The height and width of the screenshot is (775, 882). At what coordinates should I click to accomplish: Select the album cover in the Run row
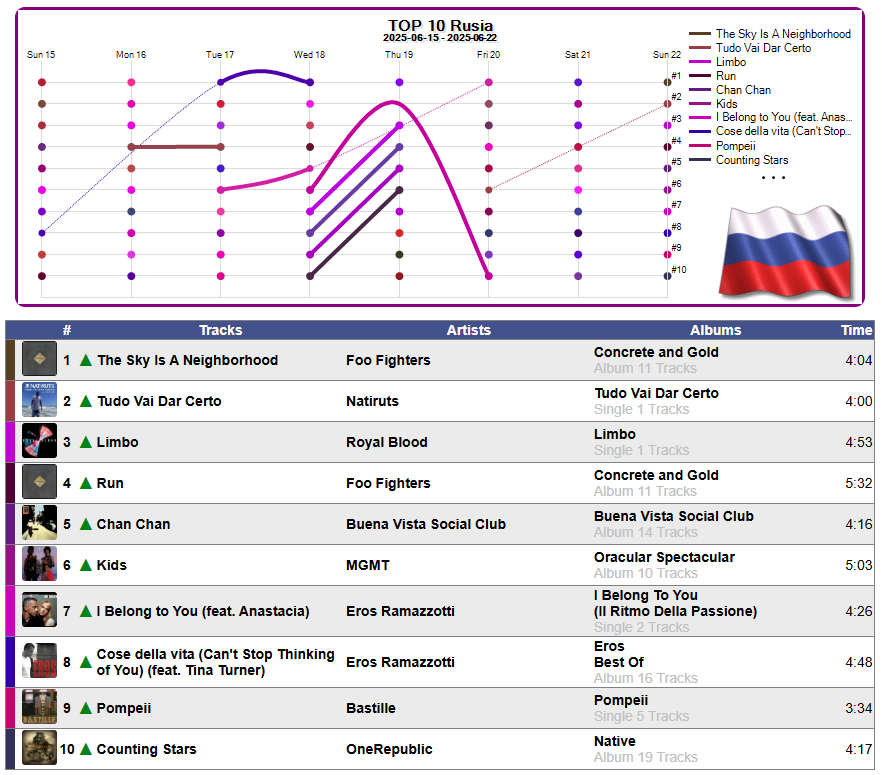click(39, 481)
